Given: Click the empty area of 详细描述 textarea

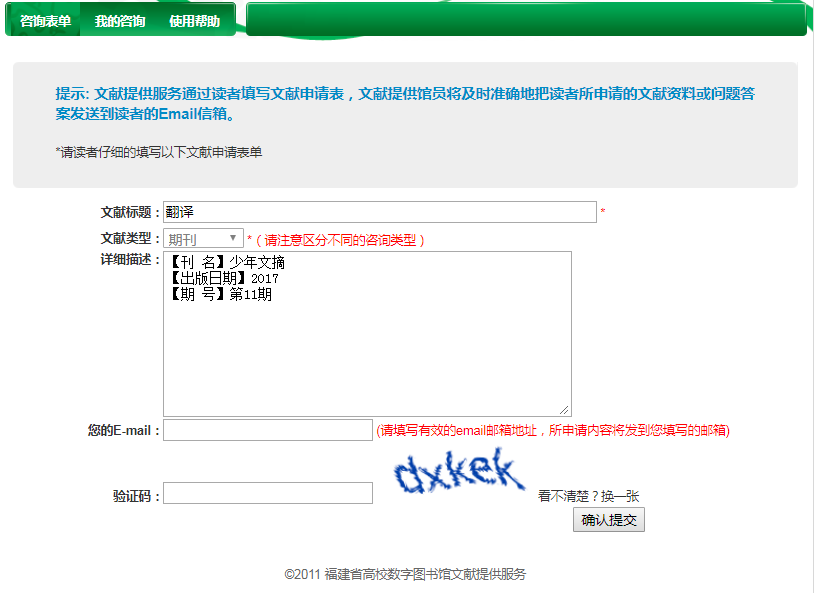Looking at the screenshot, I should [x=366, y=360].
